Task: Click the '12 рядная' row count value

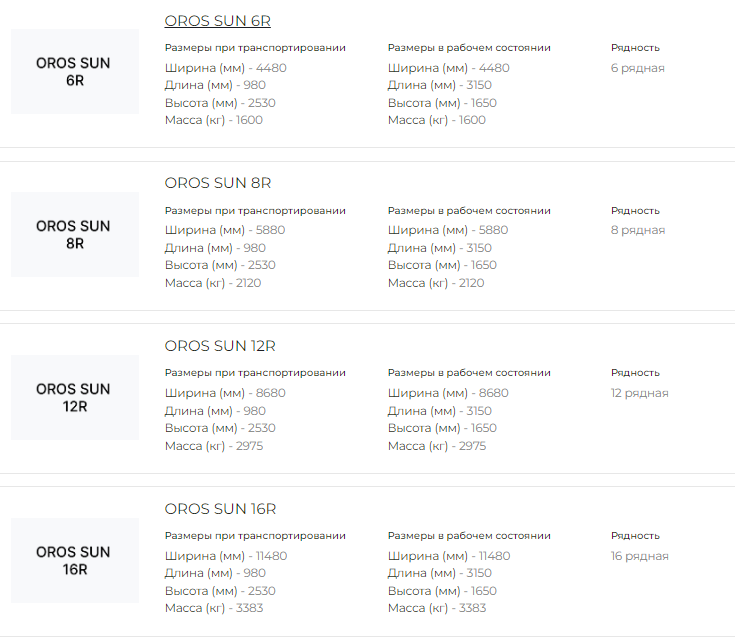Action: click(x=639, y=393)
